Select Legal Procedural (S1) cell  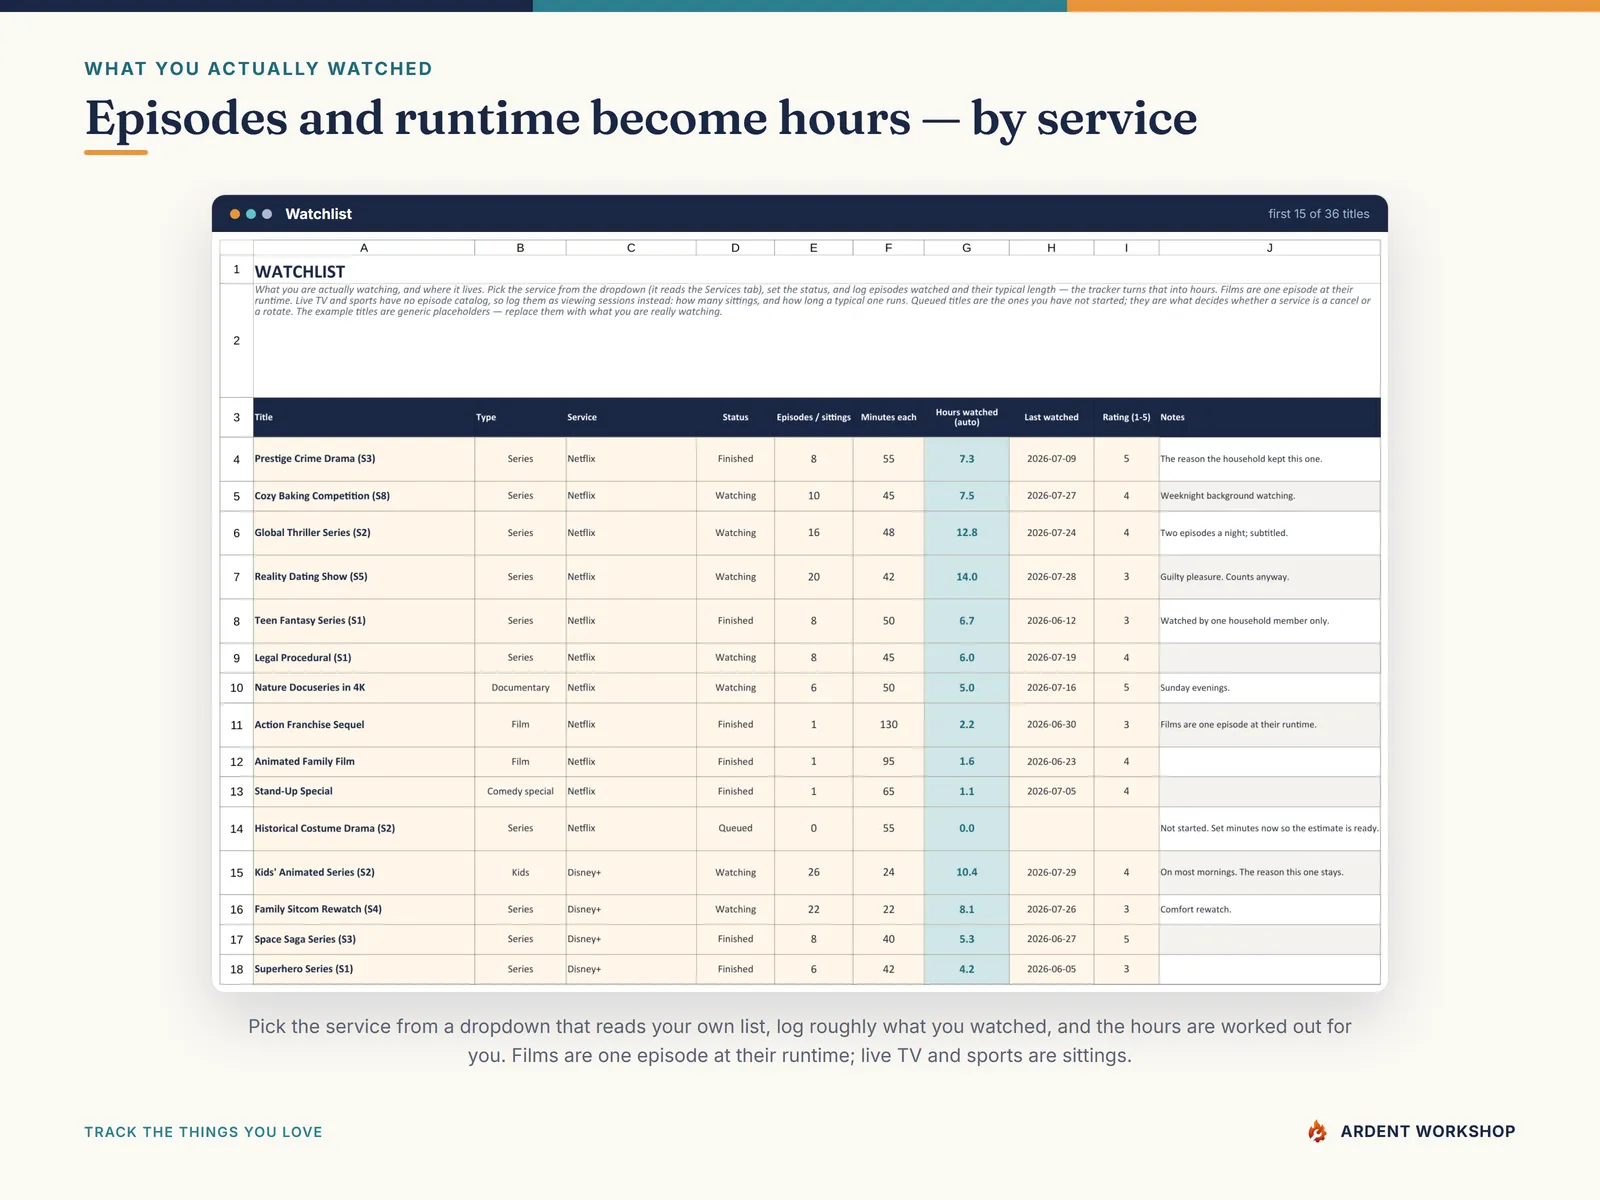point(364,658)
